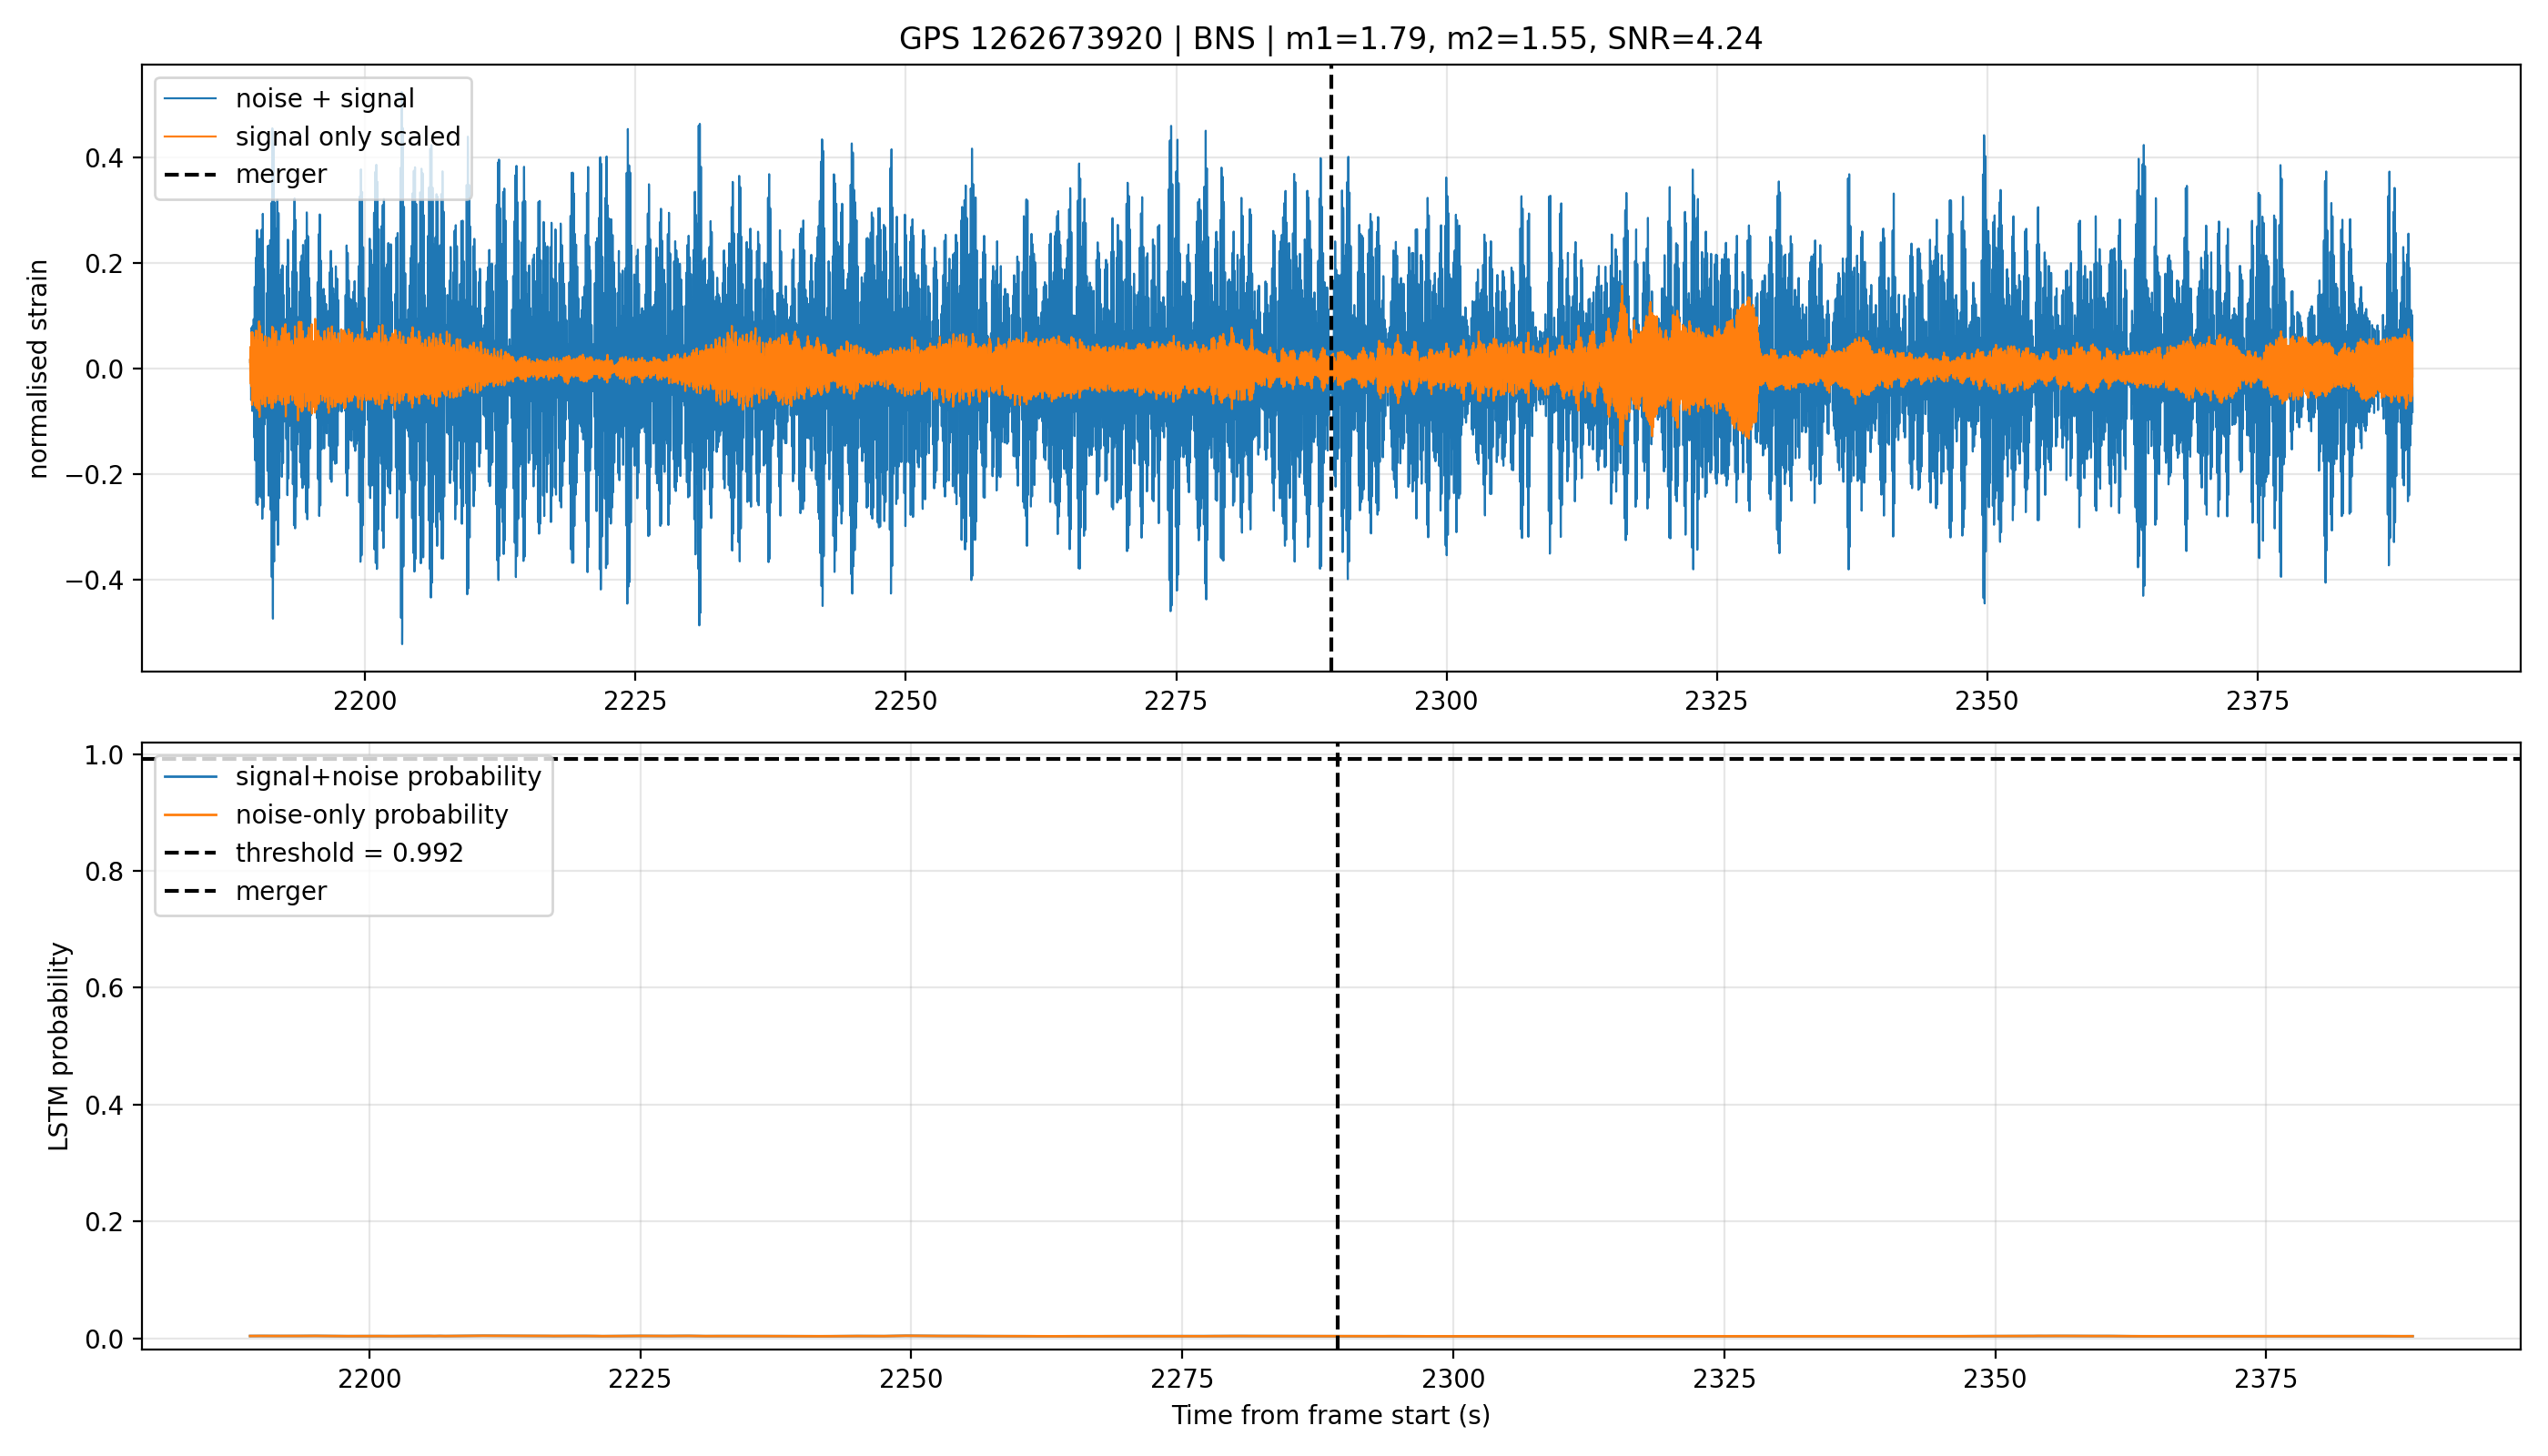Click the plot title with GPS 1262673920
The width and height of the screenshot is (2548, 1456).
(x=1330, y=39)
